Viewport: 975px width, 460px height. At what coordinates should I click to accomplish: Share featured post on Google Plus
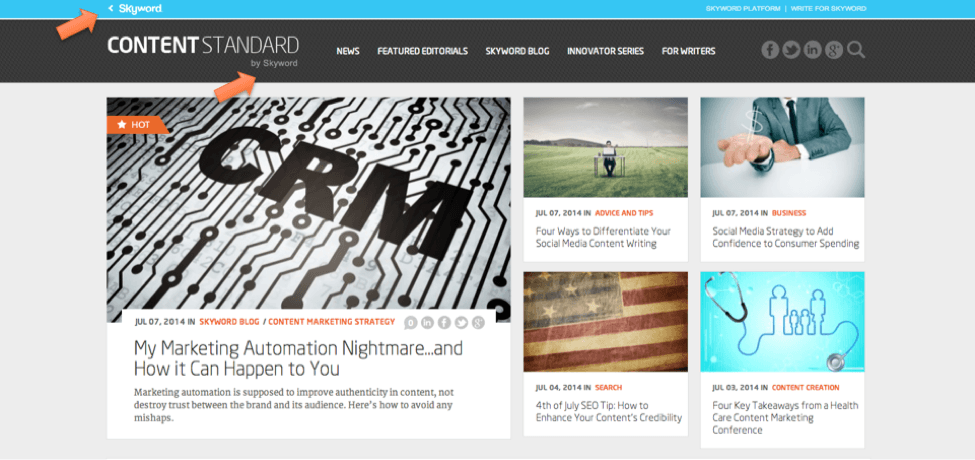coord(478,323)
